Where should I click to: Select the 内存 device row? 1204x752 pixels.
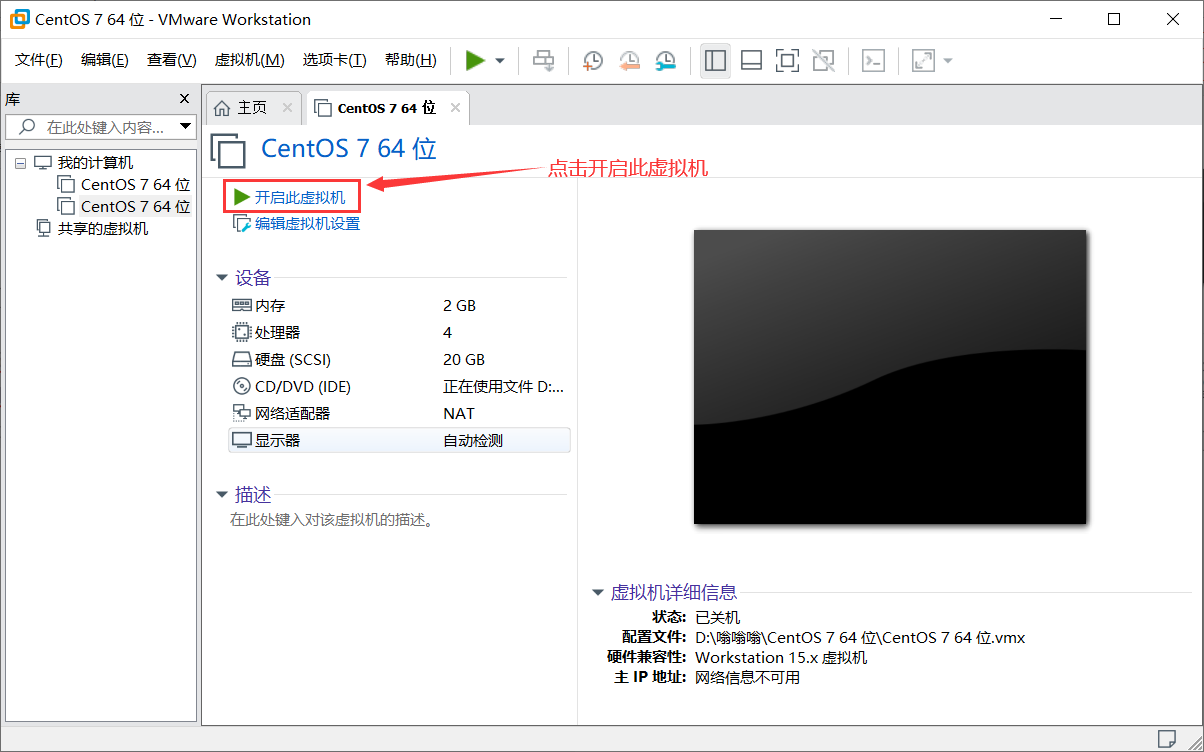(x=399, y=305)
